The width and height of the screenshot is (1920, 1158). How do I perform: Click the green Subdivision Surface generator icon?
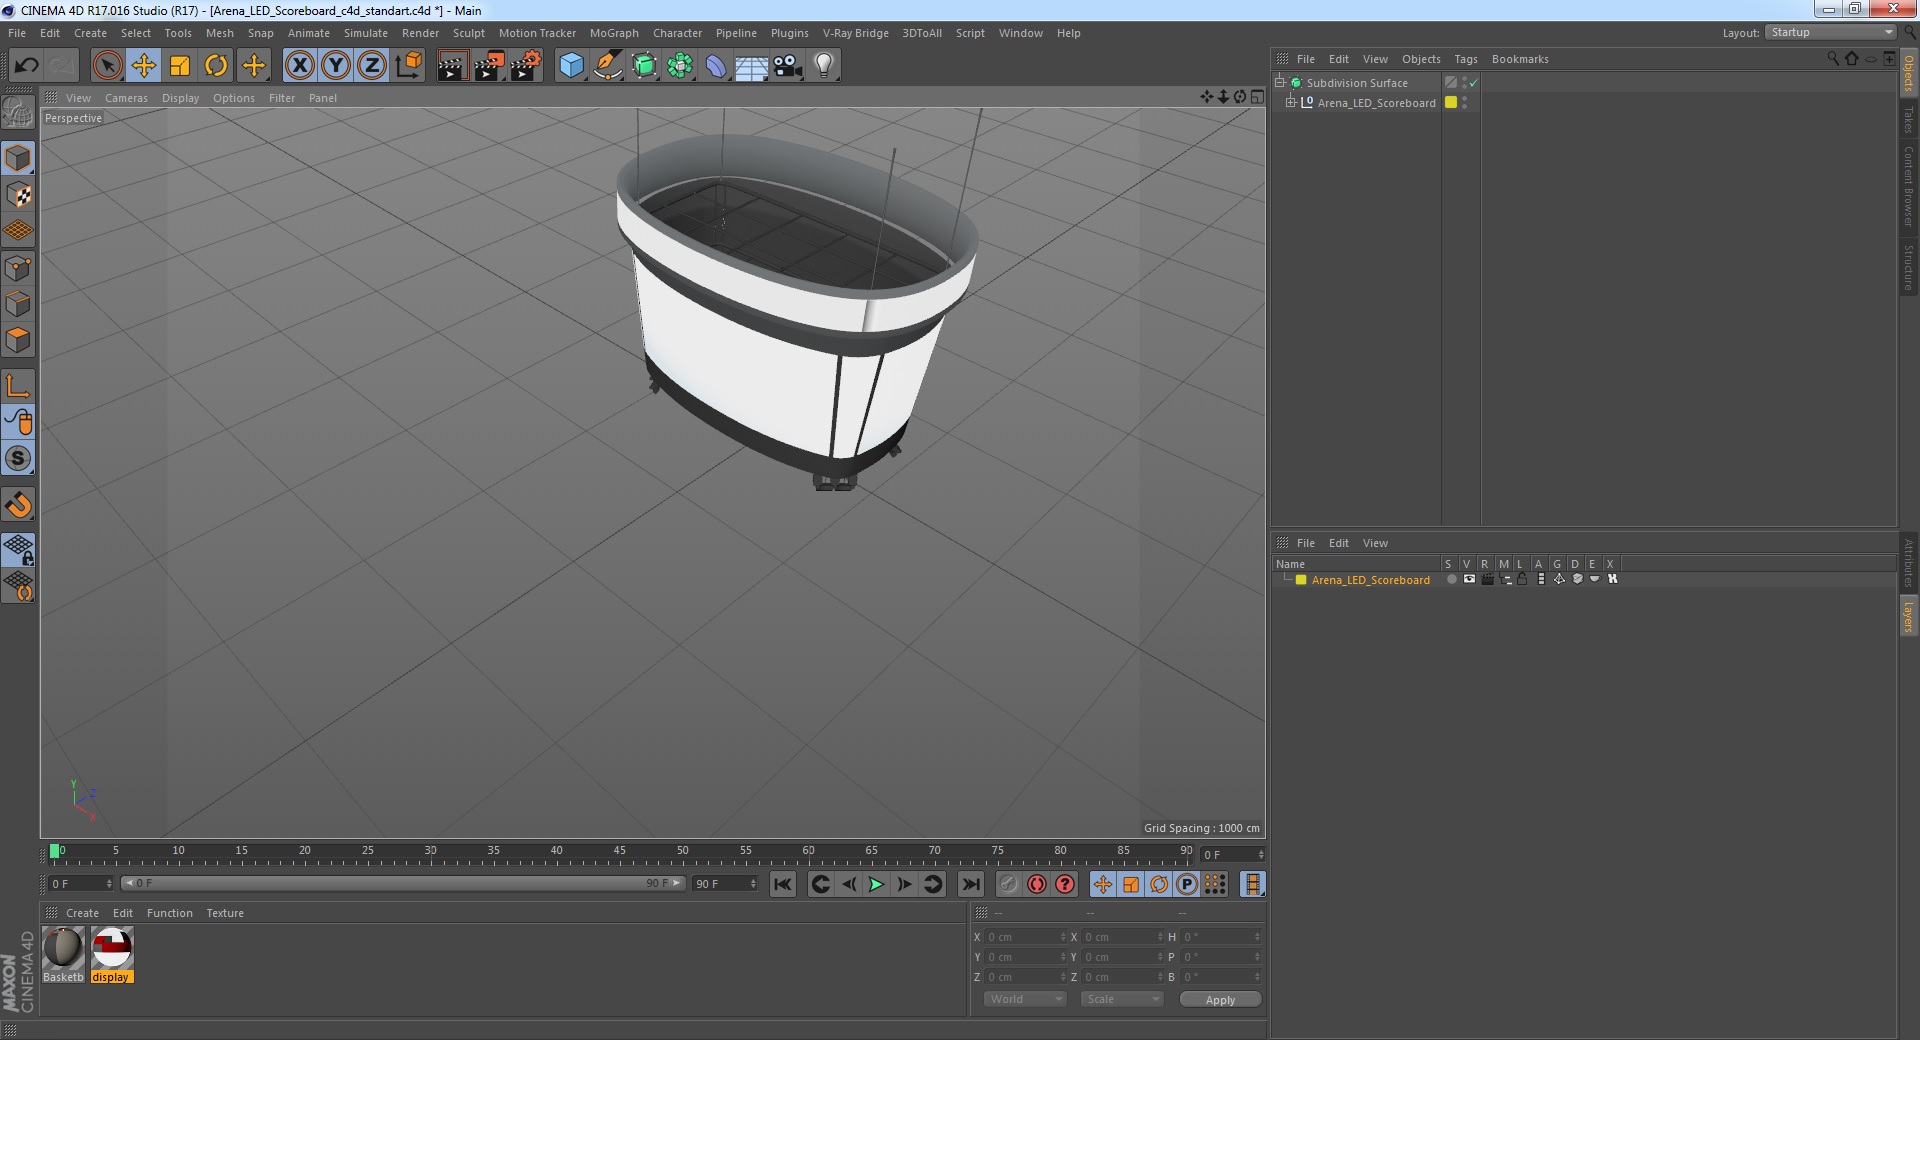(x=644, y=66)
